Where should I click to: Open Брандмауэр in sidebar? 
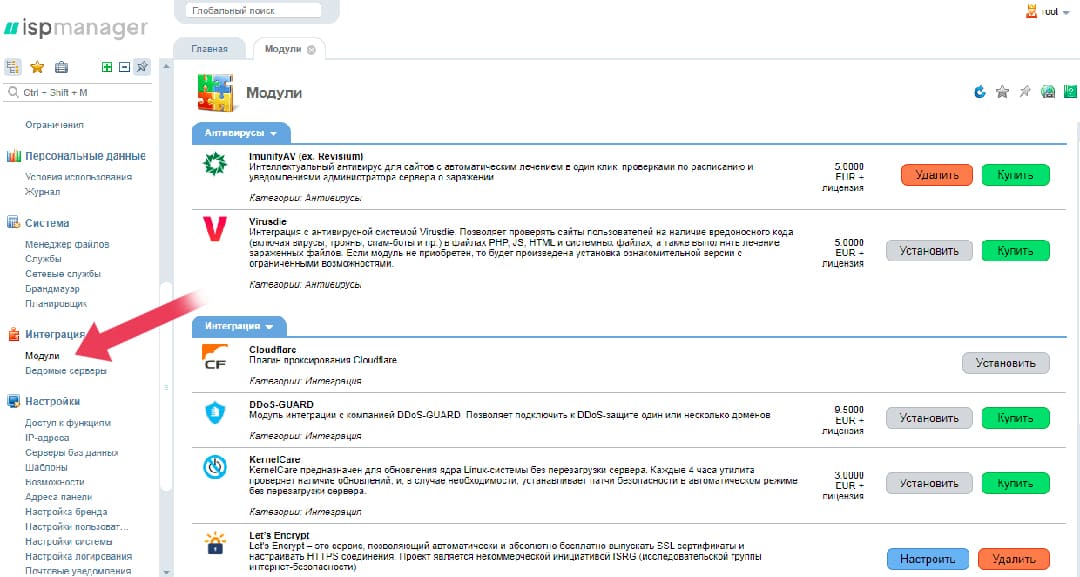[52, 288]
